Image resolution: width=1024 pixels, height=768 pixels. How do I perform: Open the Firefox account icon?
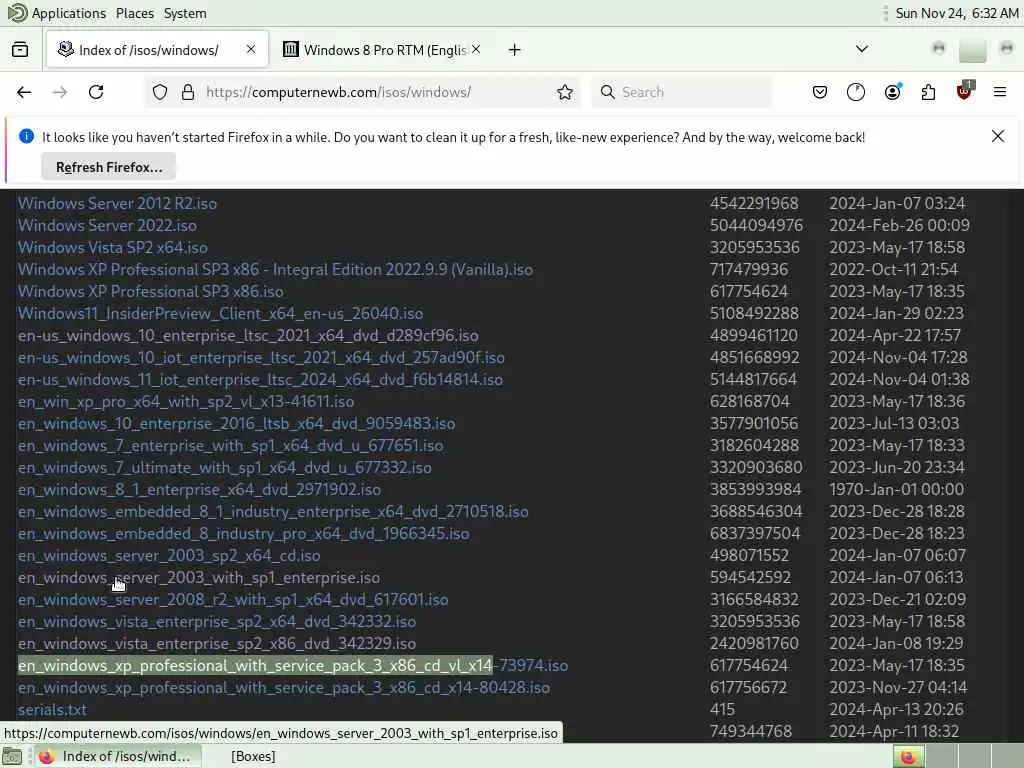click(893, 92)
